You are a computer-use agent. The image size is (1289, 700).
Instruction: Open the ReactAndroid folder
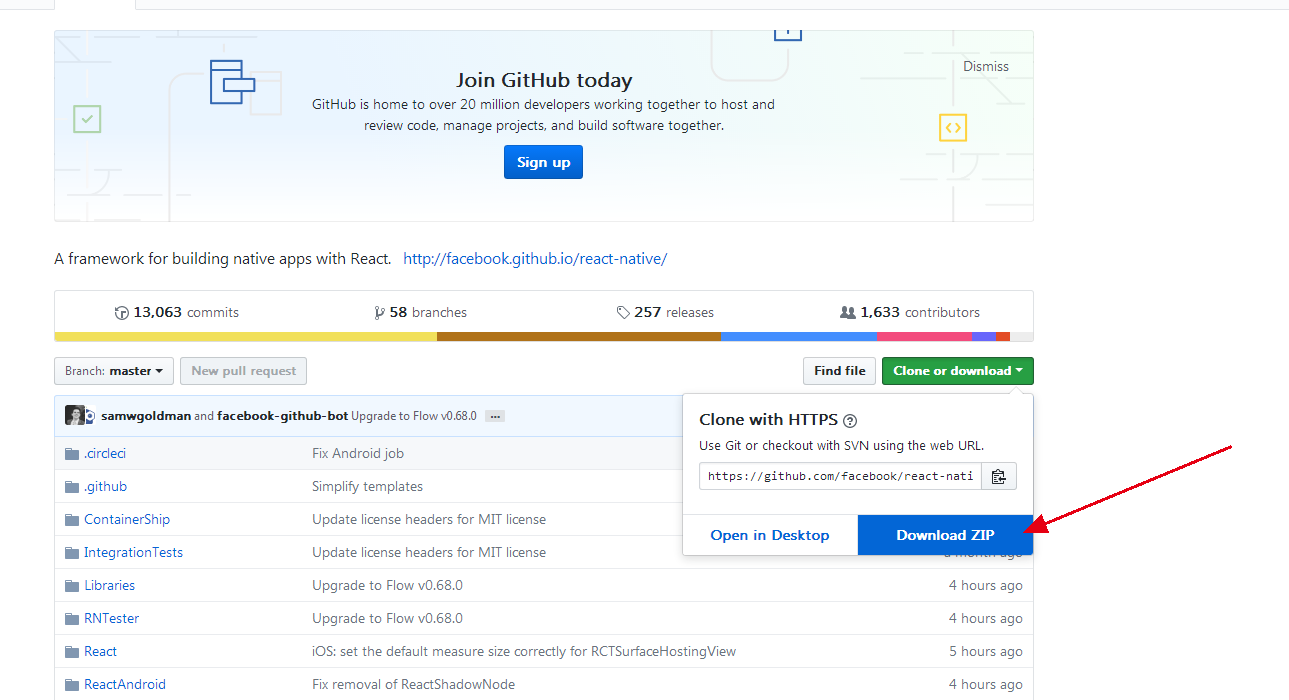[x=125, y=684]
